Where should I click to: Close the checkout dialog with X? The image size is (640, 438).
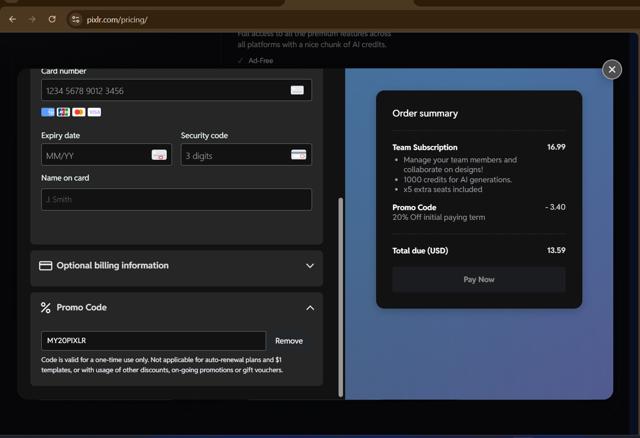click(612, 70)
